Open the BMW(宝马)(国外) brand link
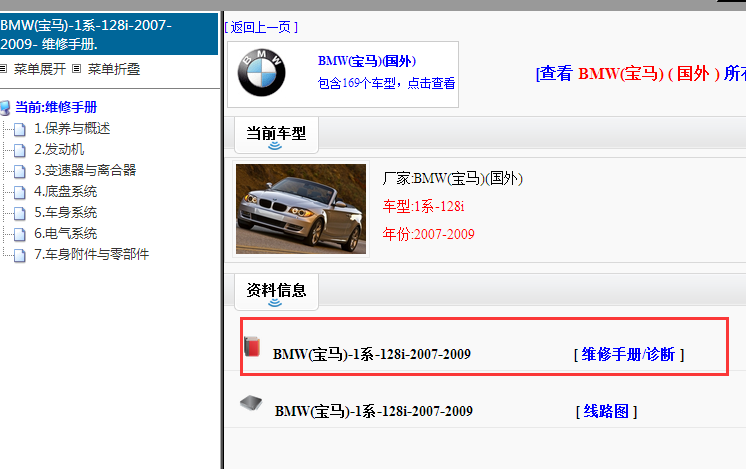This screenshot has height=469, width=746. click(367, 61)
